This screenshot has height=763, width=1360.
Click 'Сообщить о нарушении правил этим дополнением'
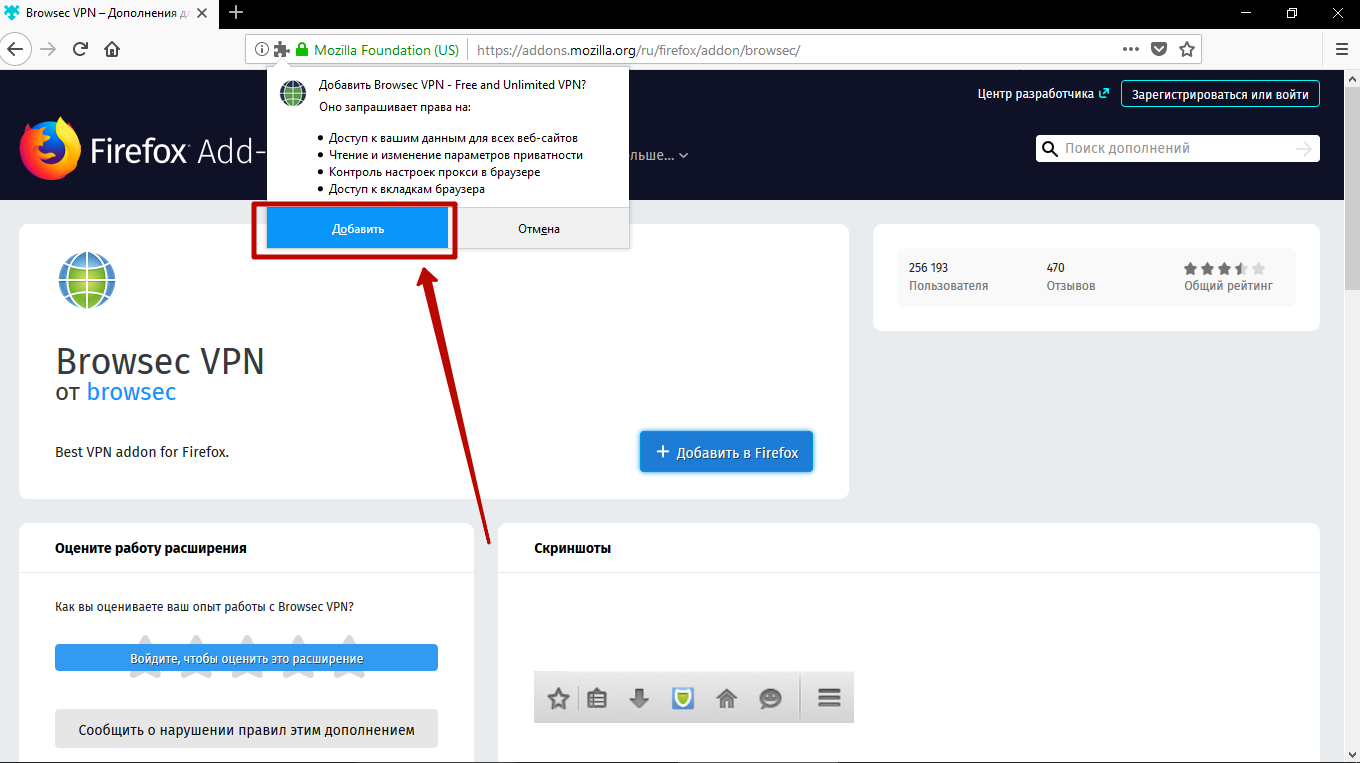coord(246,729)
